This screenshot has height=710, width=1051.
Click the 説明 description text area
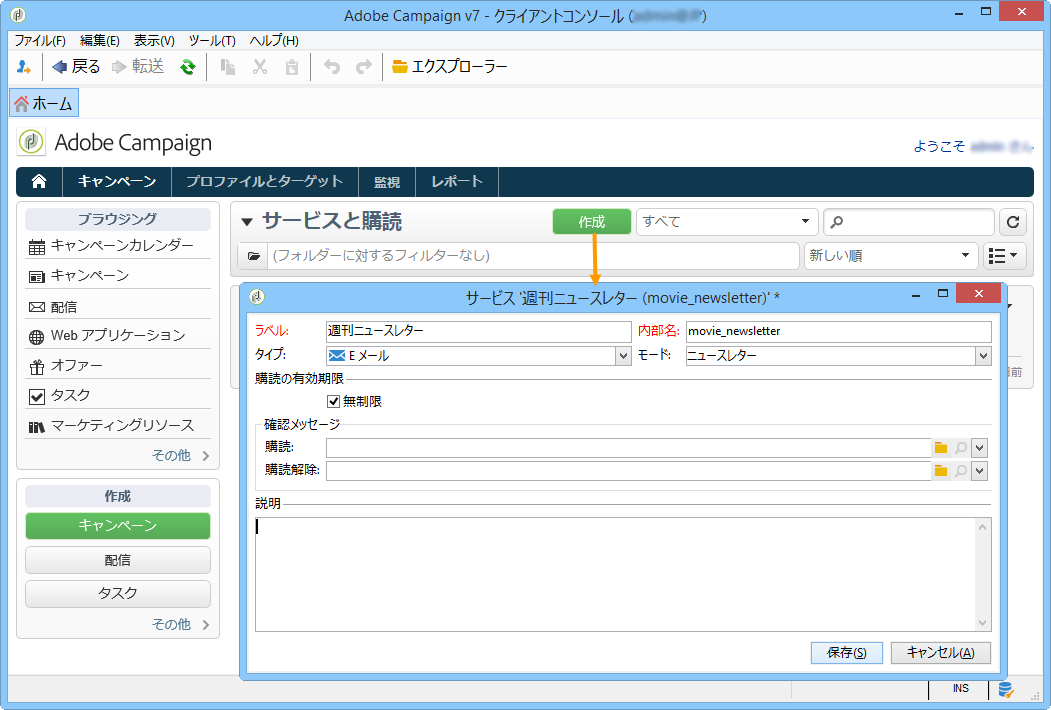tap(615, 574)
